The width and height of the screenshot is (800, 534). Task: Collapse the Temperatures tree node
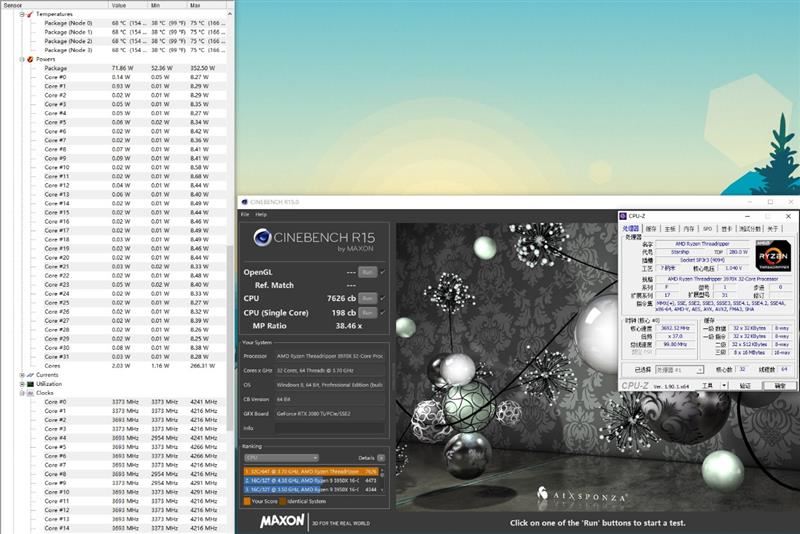[x=22, y=14]
